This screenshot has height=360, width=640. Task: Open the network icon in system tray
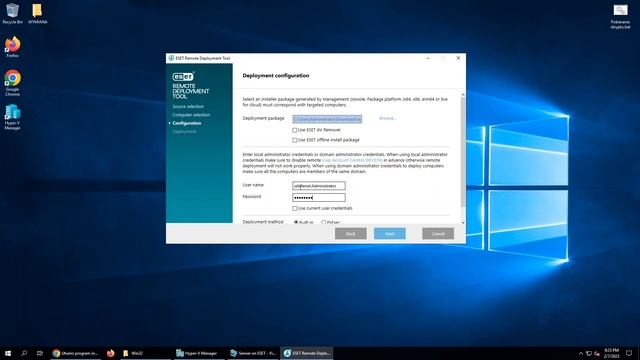pyautogui.click(x=589, y=353)
